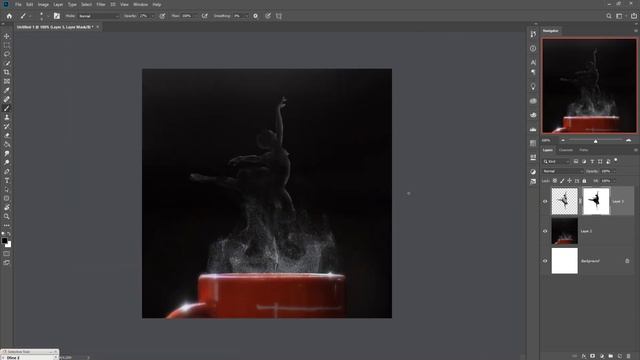Image resolution: width=640 pixels, height=360 pixels.
Task: Toggle lock position icon
Action: click(569, 181)
